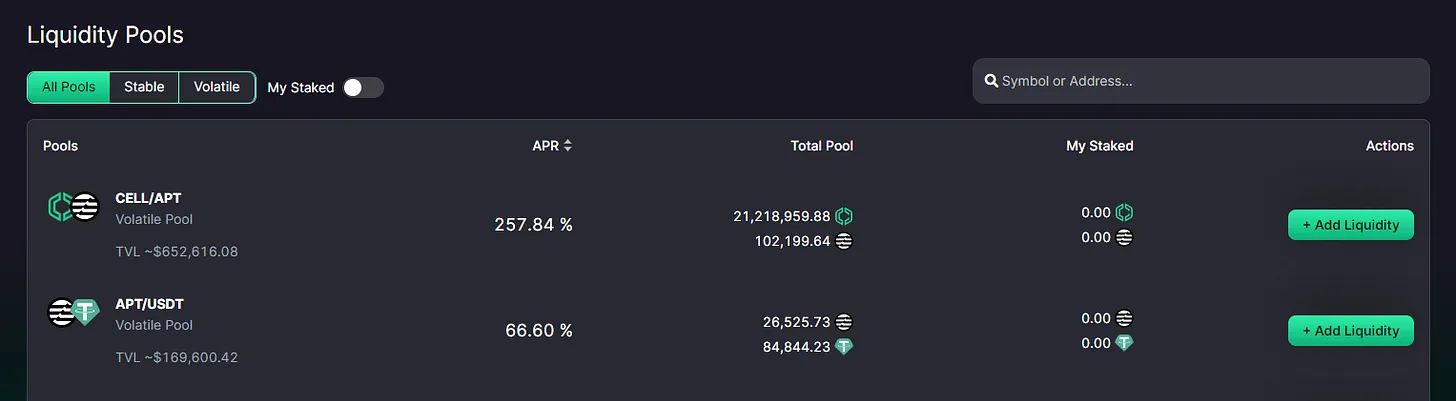Filter by the Volatile tab

[217, 87]
